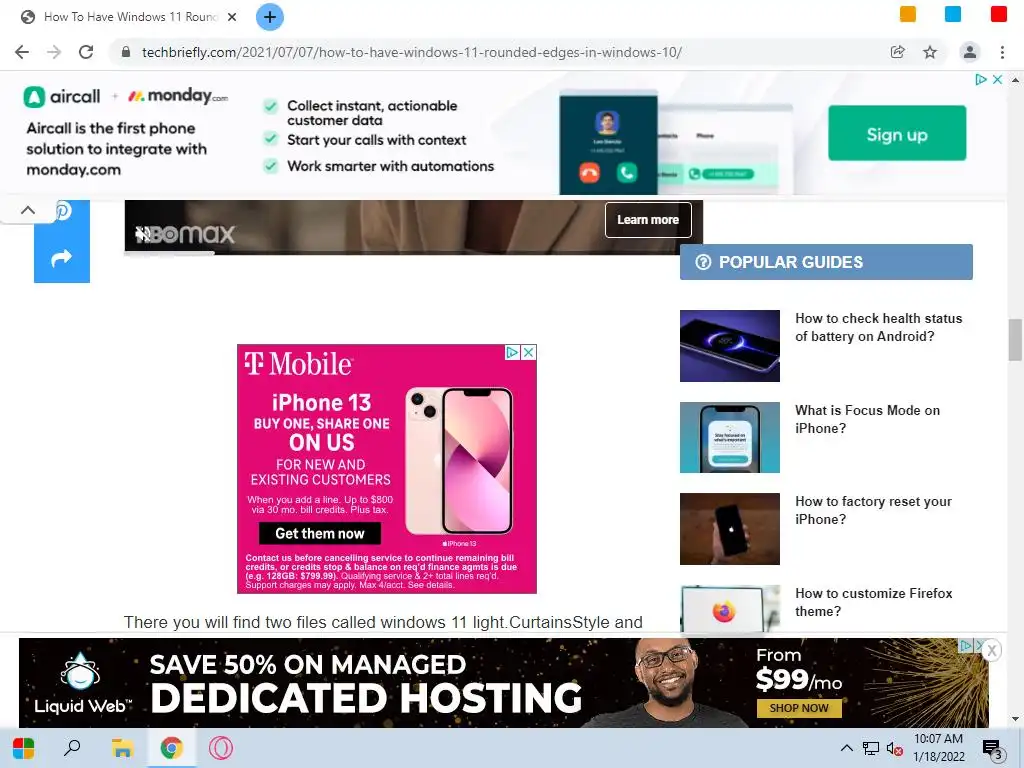Share article on Pinterest
Viewport: 1024px width, 768px height.
pyautogui.click(x=62, y=210)
